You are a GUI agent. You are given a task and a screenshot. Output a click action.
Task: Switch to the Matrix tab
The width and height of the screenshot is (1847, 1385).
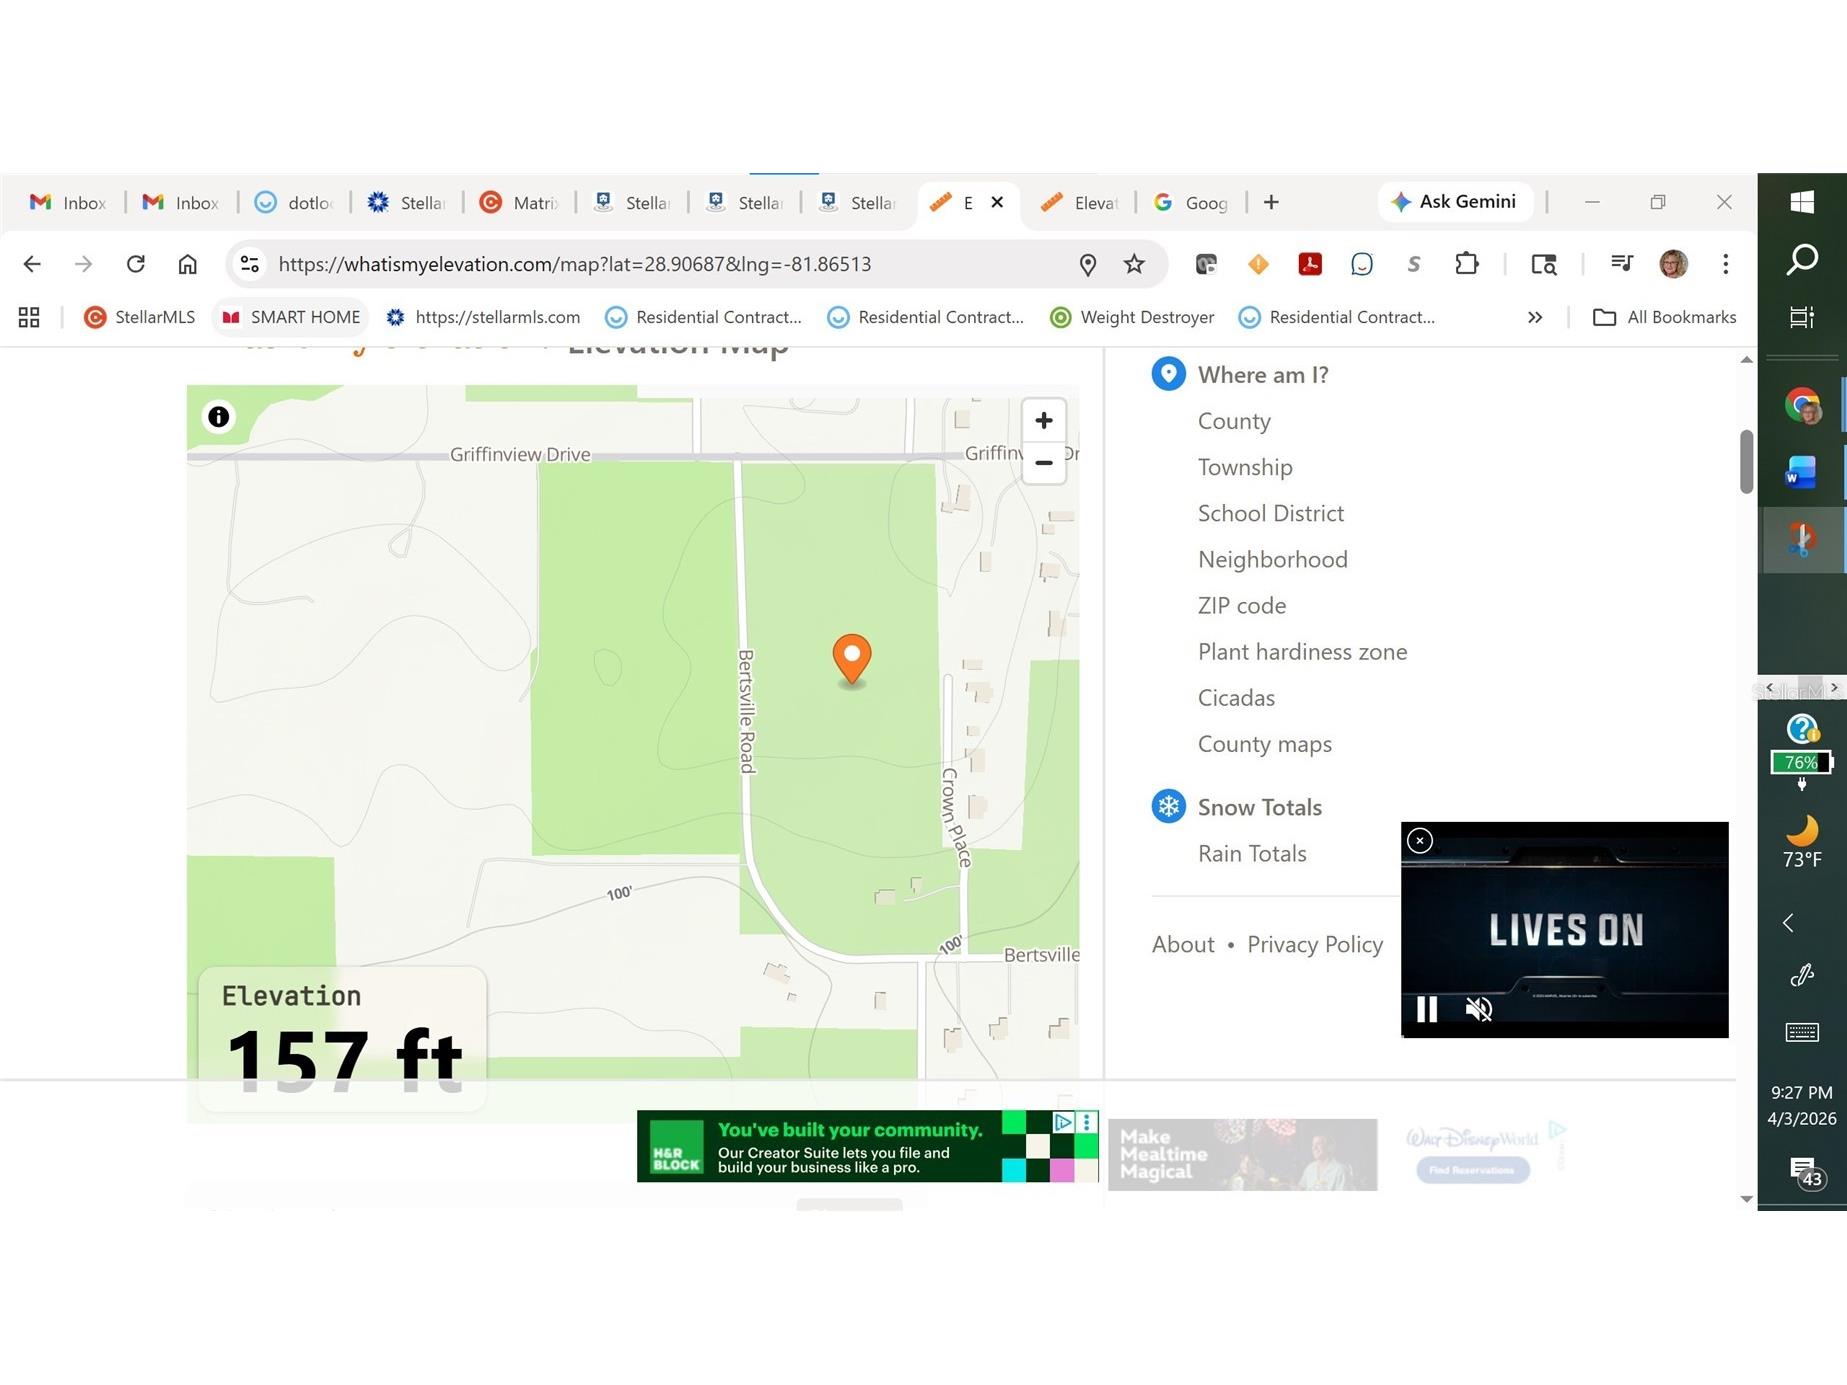click(x=519, y=203)
